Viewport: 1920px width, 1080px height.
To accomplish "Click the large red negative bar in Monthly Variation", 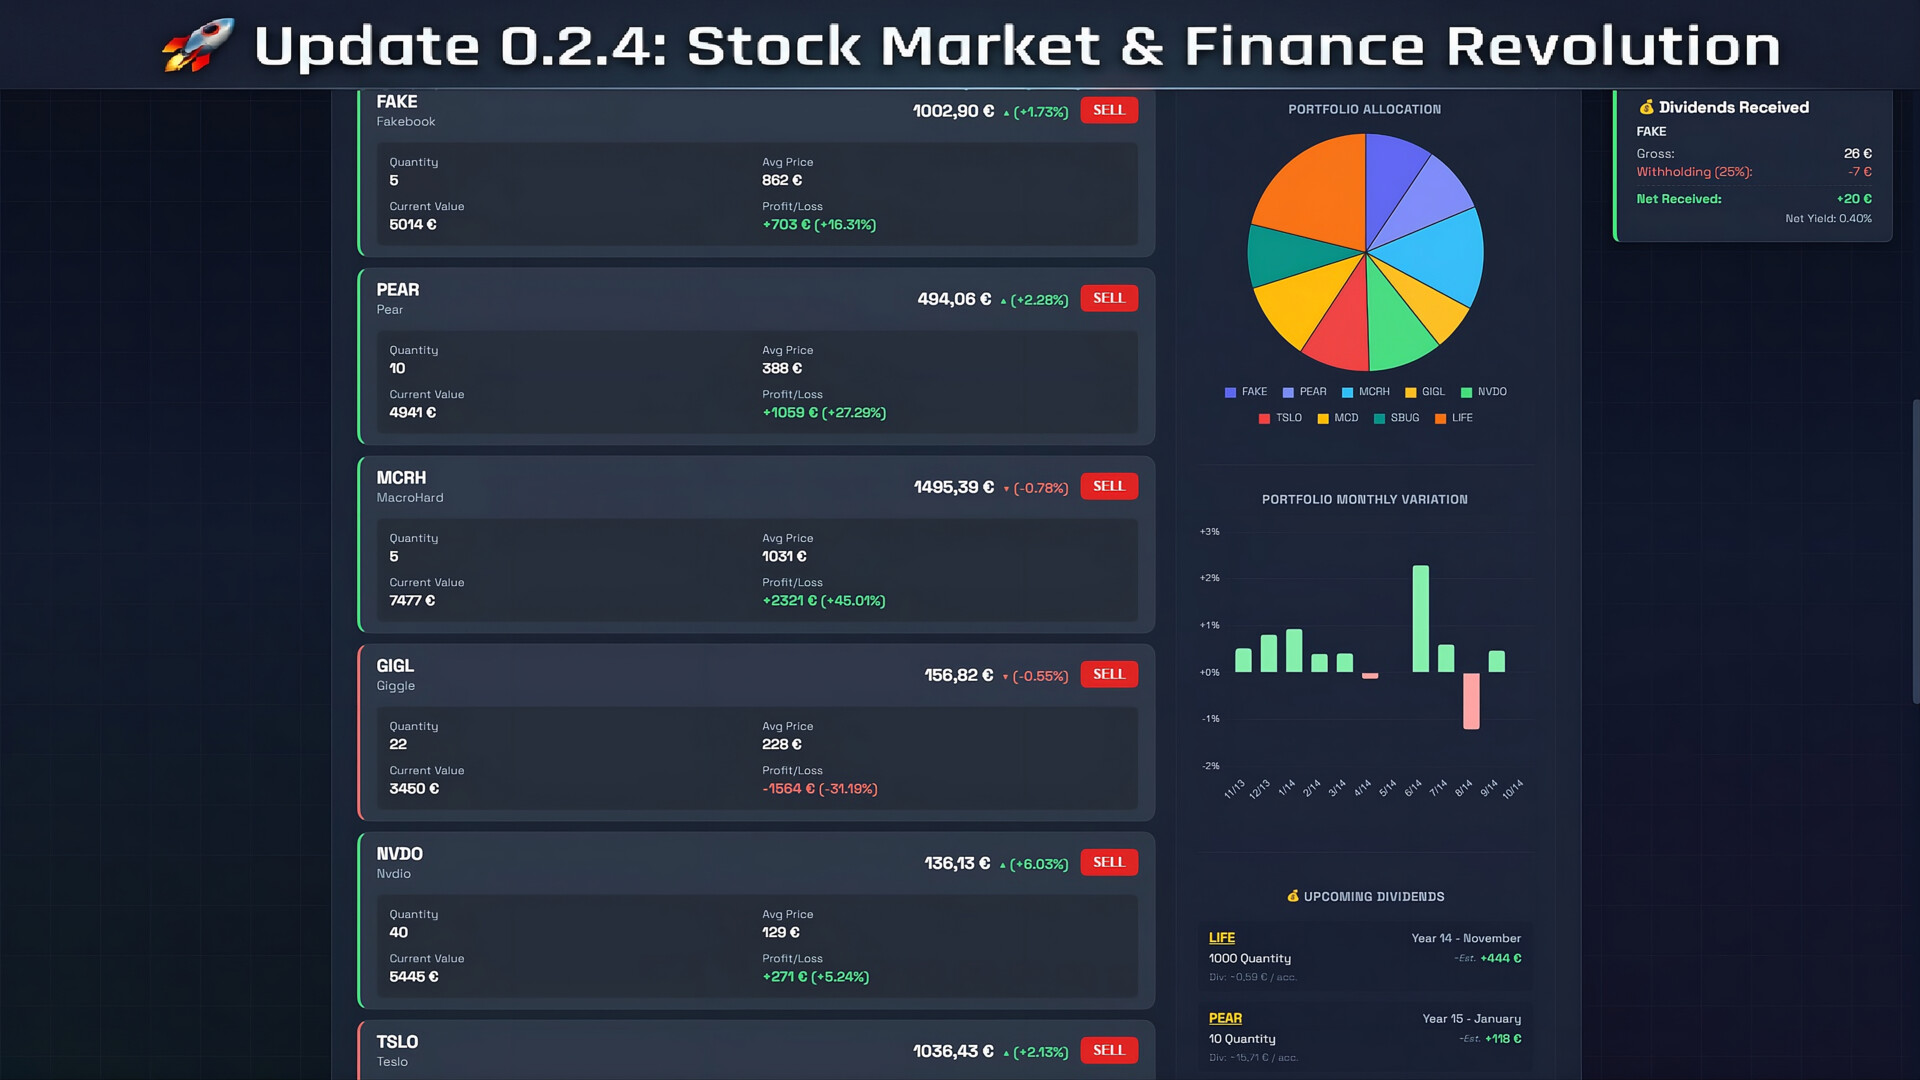I will click(1471, 700).
